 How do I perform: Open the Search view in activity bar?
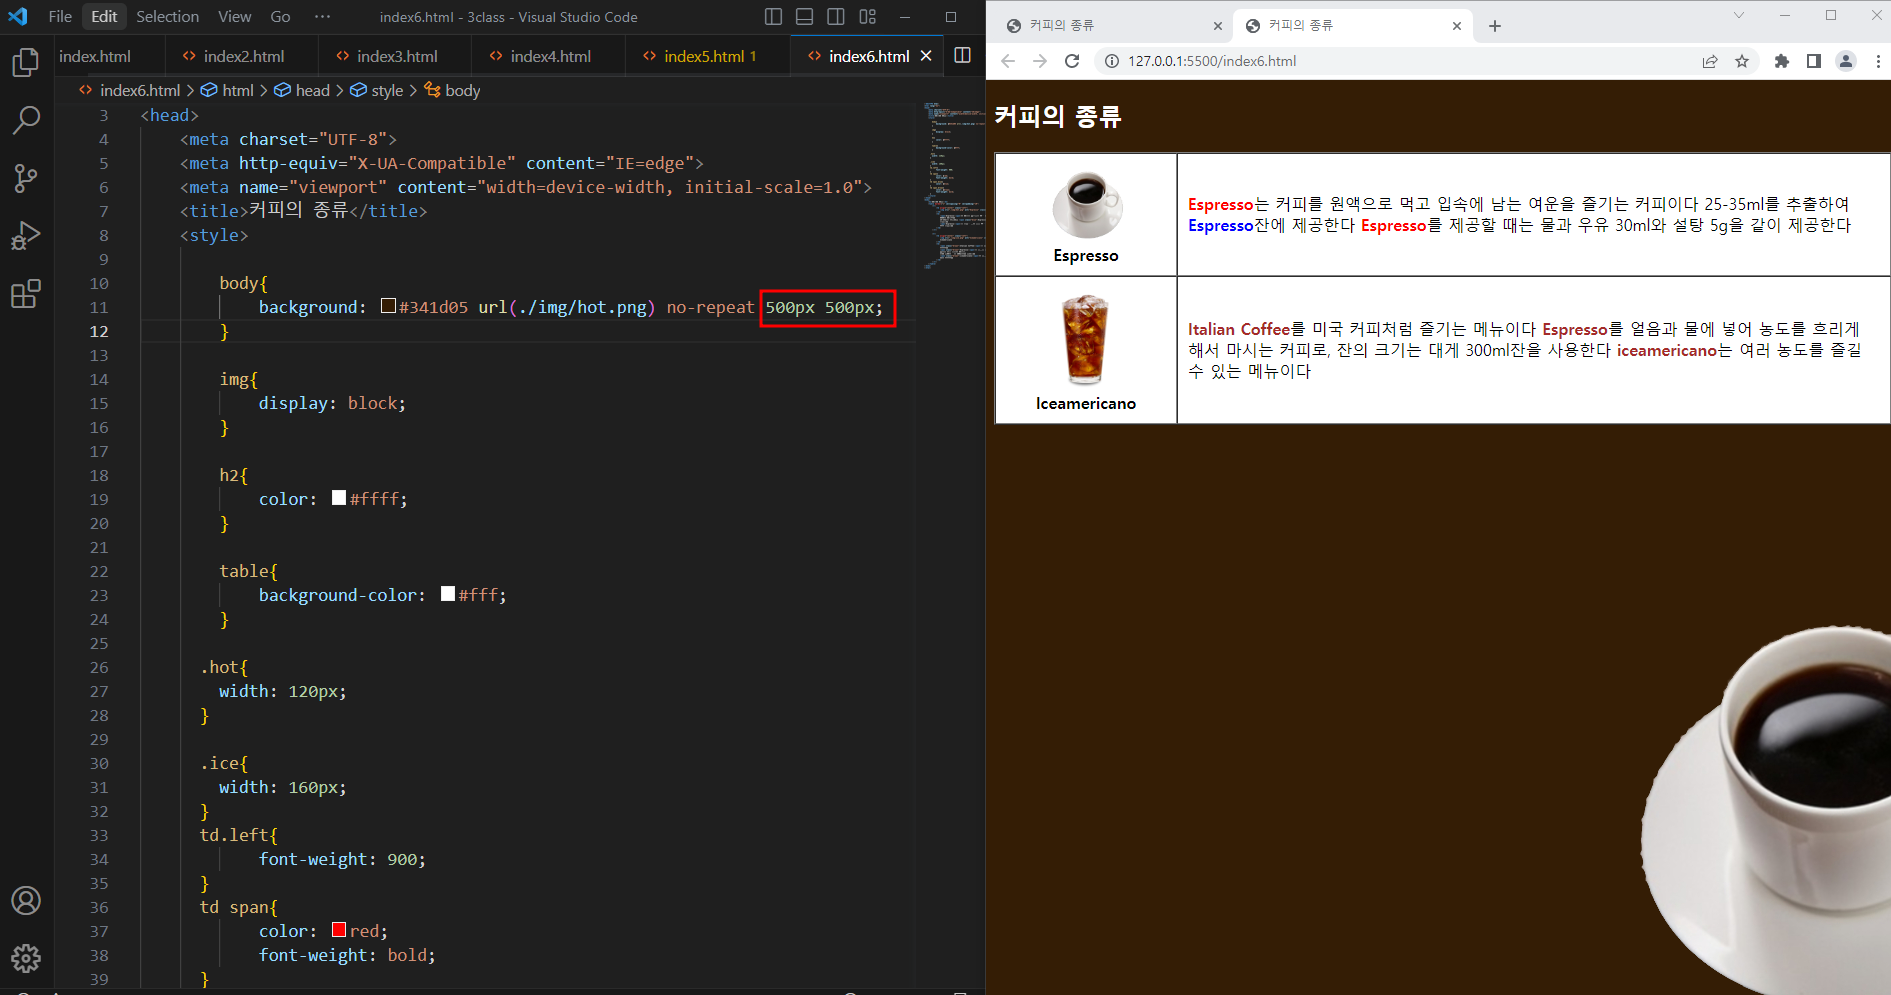(x=26, y=120)
